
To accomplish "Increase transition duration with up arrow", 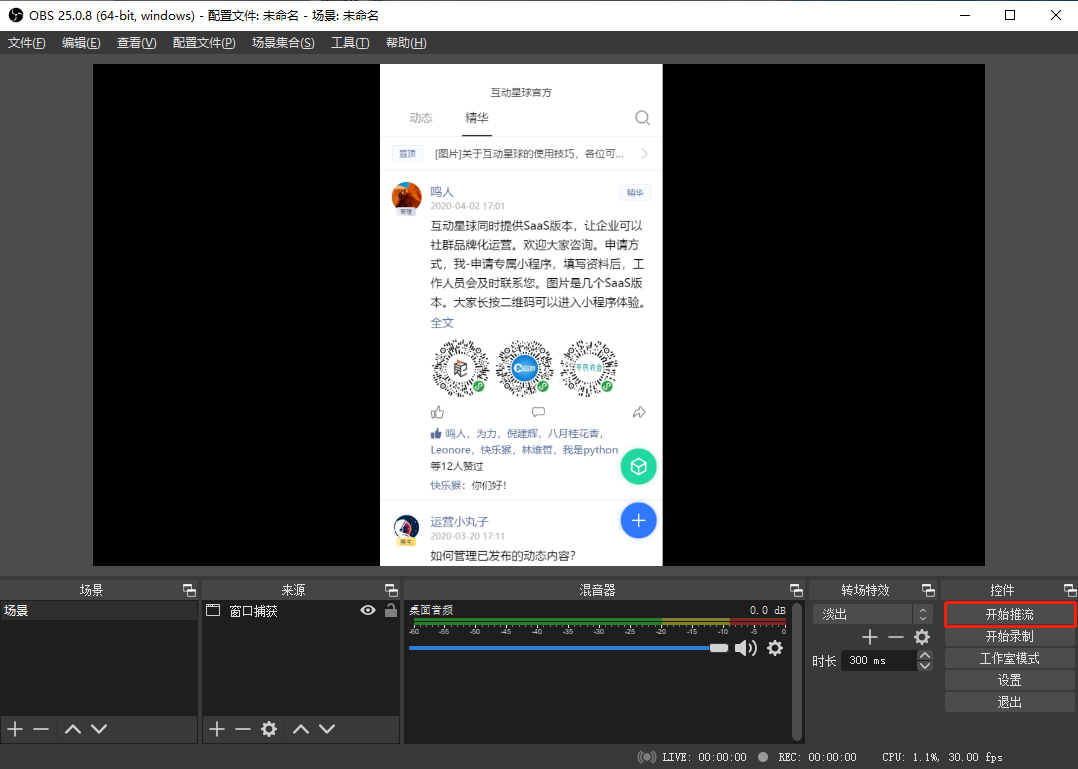I will 925,656.
